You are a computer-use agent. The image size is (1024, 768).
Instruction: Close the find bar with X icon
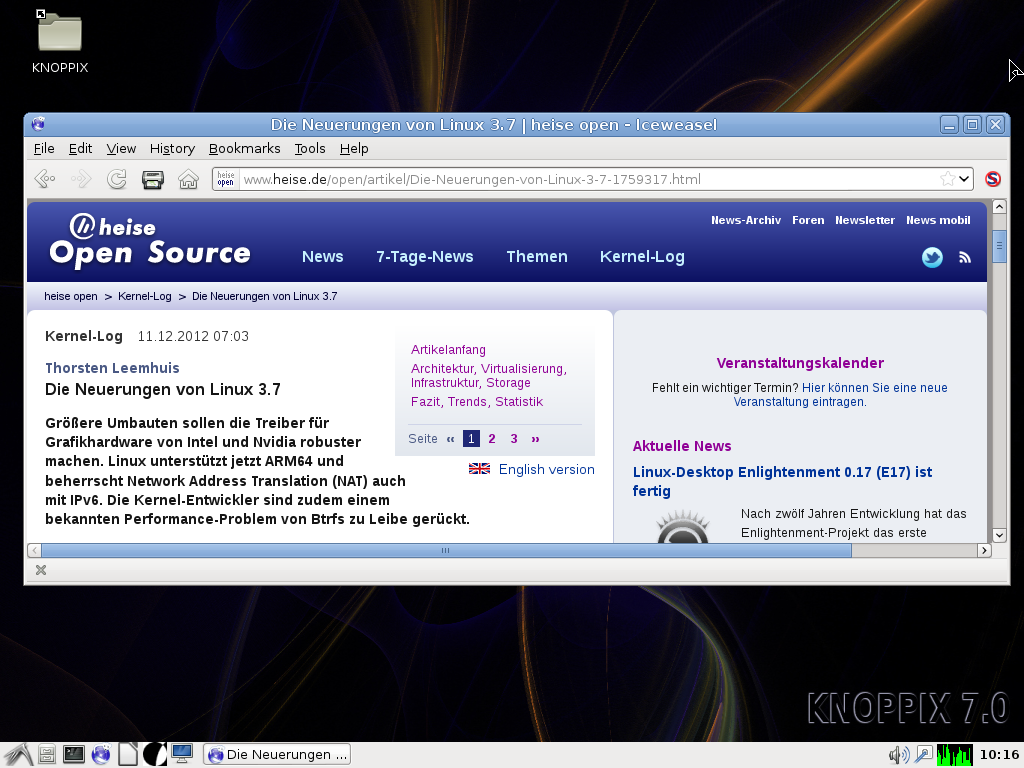pyautogui.click(x=41, y=570)
